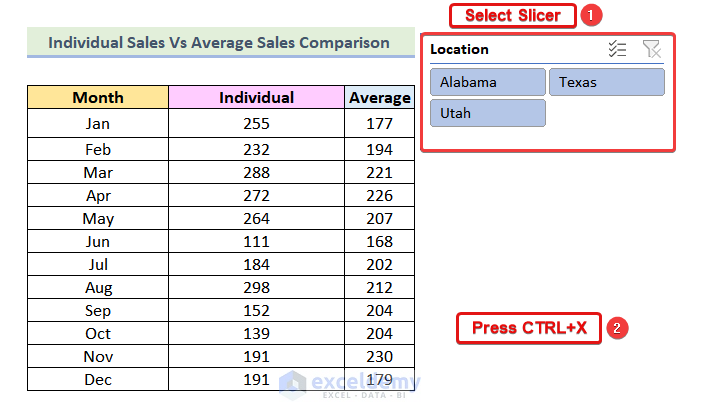Screen dimensions: 701x417
Task: Select the Average column header cell
Action: coord(379,97)
